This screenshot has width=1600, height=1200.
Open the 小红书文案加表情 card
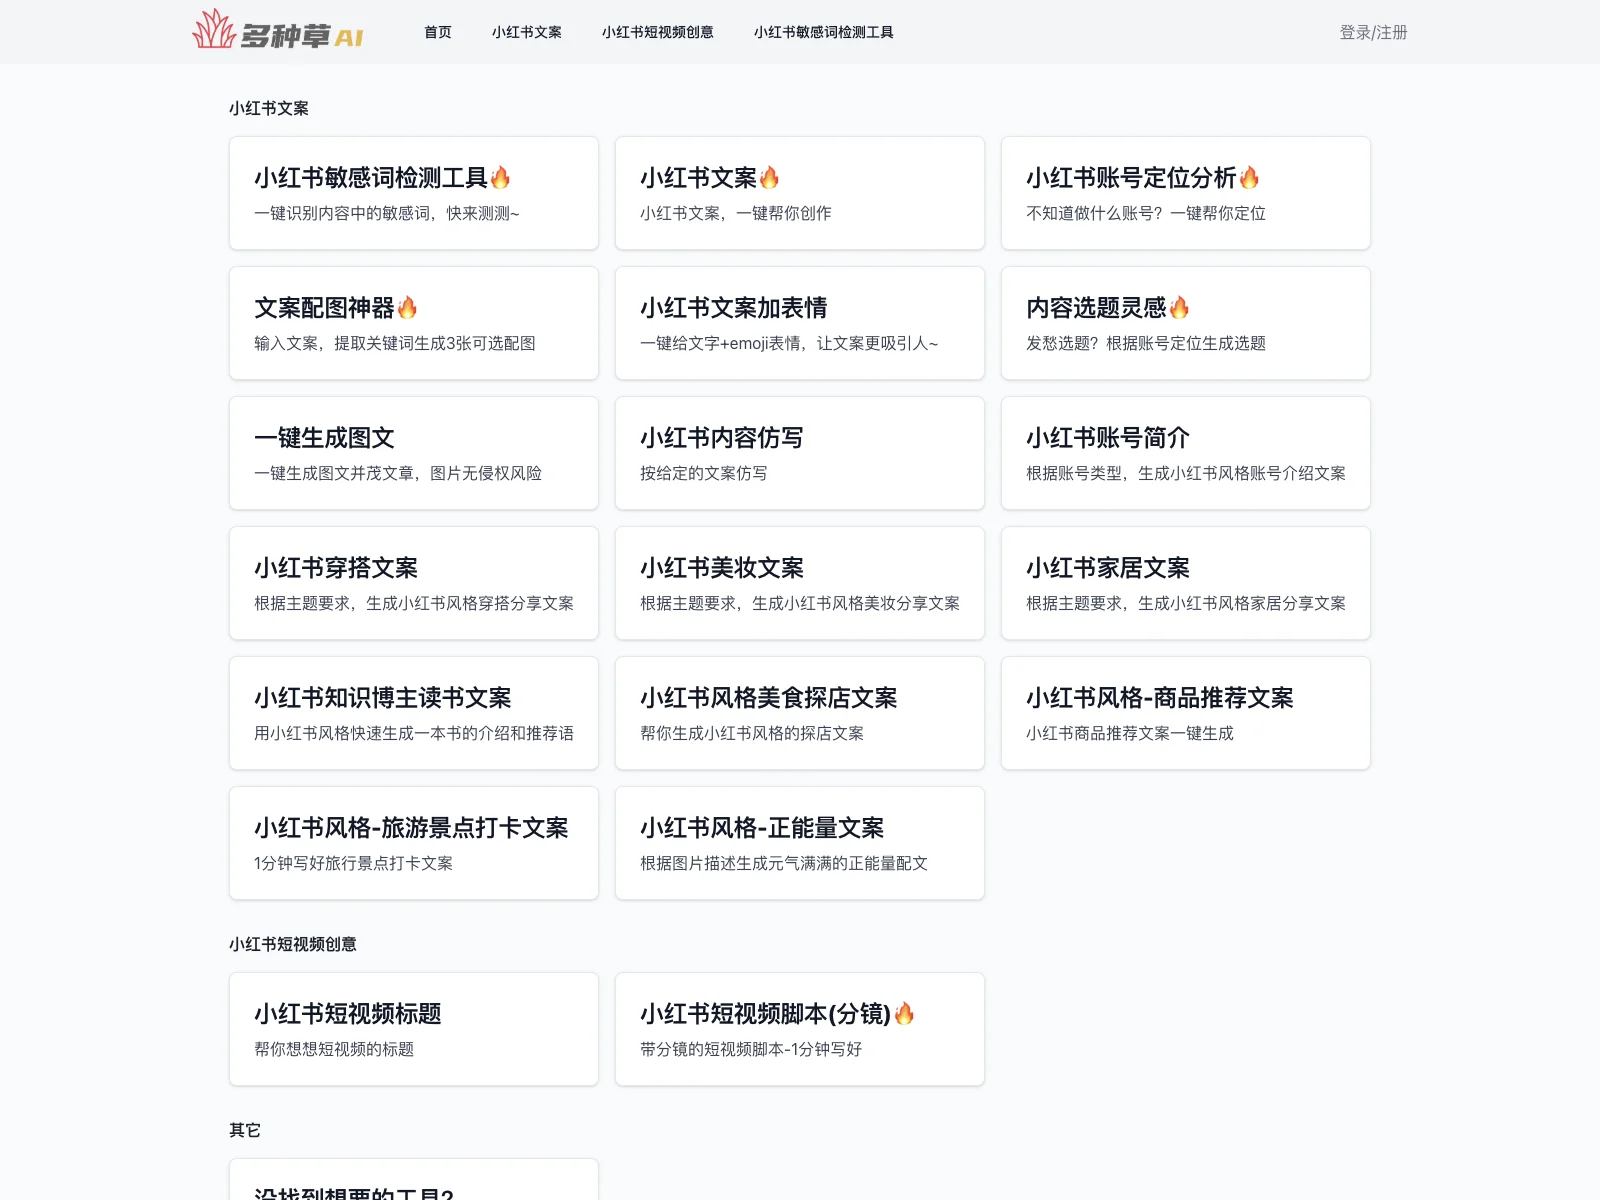coord(800,323)
